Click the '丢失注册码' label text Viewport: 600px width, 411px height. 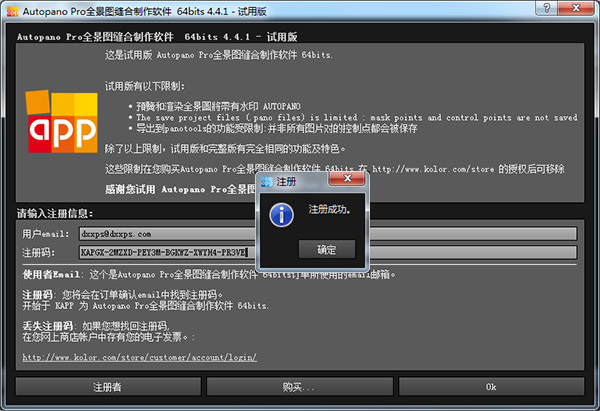pyautogui.click(x=47, y=326)
